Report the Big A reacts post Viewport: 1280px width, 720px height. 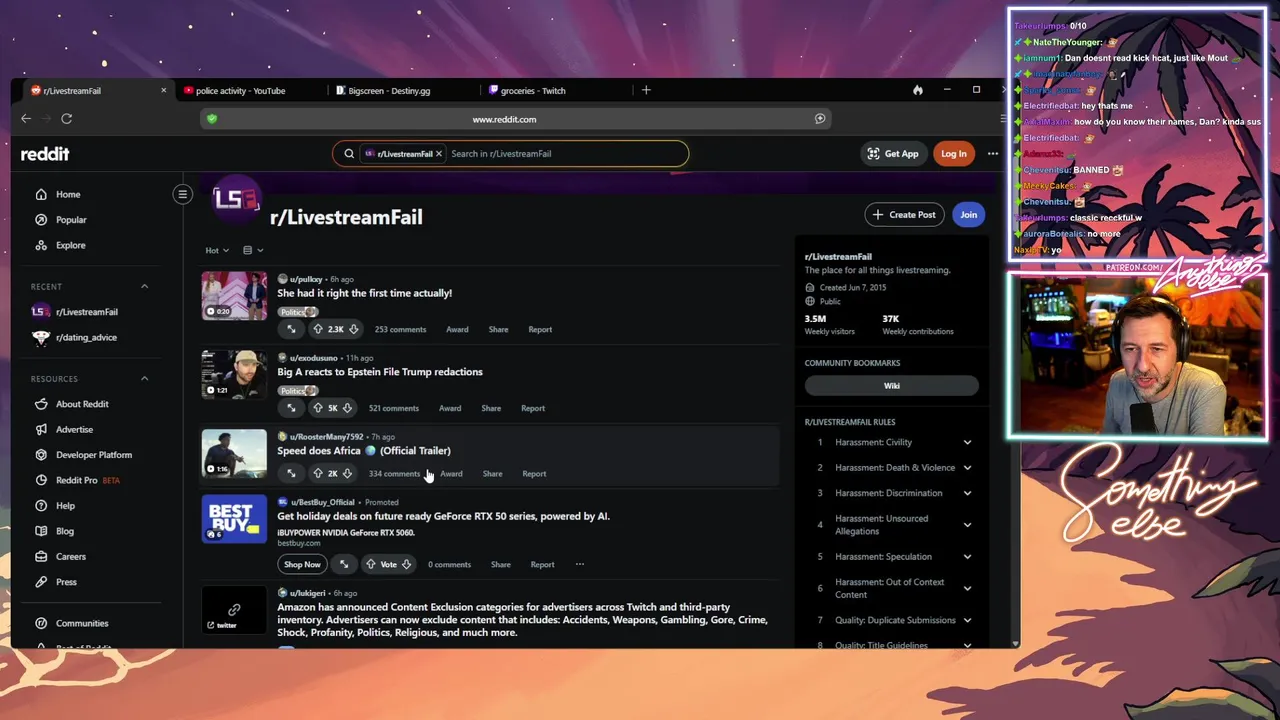[x=533, y=408]
